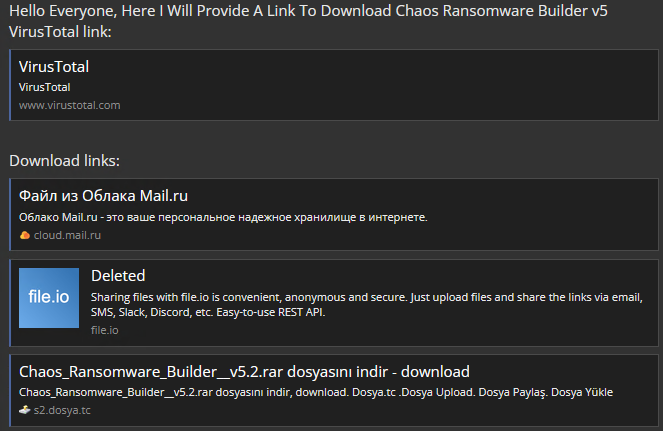Click the s2.dosya.tc site favicon

25,410
